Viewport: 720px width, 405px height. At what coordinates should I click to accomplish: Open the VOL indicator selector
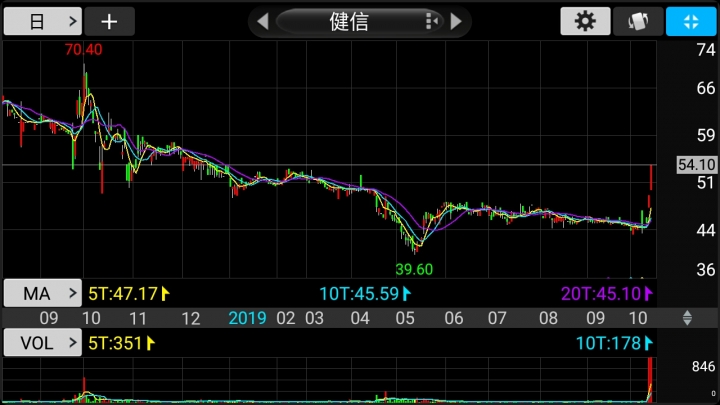pyautogui.click(x=43, y=343)
